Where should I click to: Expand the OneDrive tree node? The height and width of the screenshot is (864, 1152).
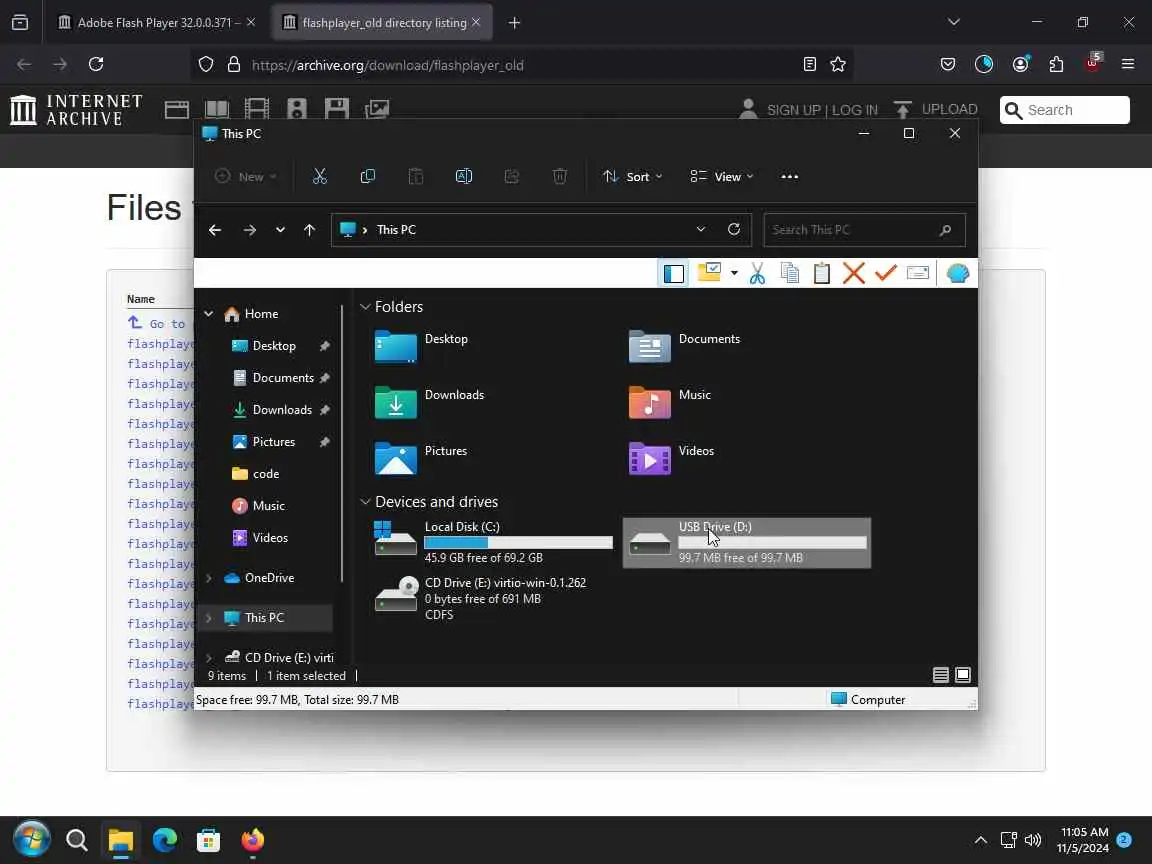[209, 578]
